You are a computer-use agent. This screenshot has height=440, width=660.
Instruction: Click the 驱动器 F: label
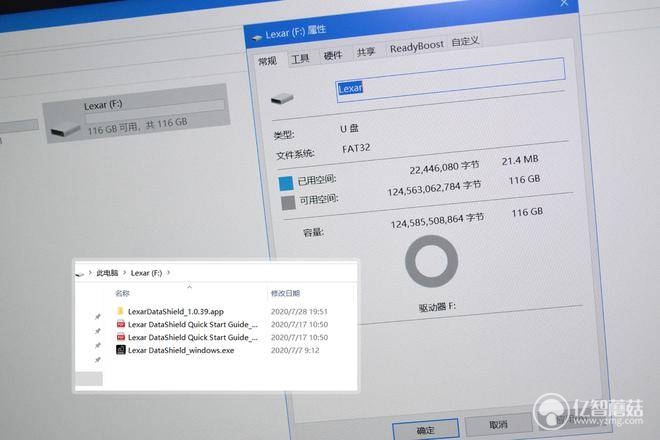tap(437, 307)
